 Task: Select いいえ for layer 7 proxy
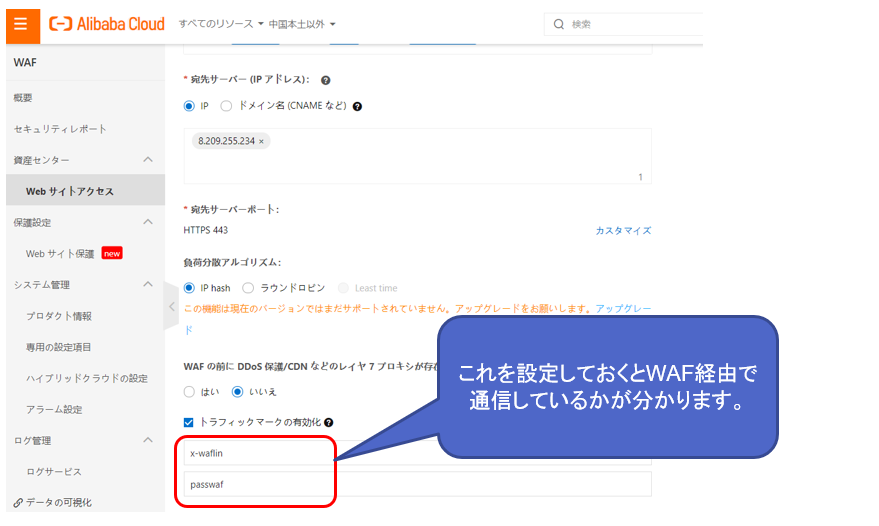click(x=238, y=391)
